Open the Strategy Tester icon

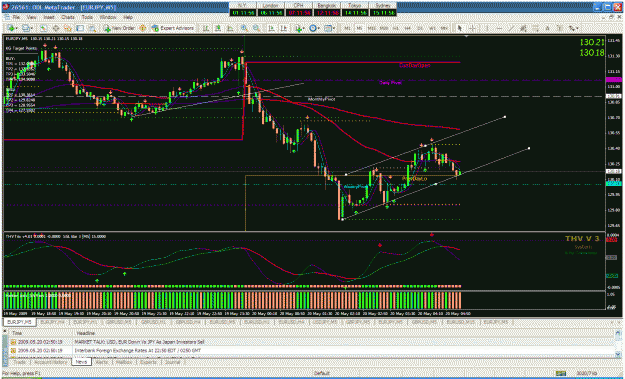(92, 28)
